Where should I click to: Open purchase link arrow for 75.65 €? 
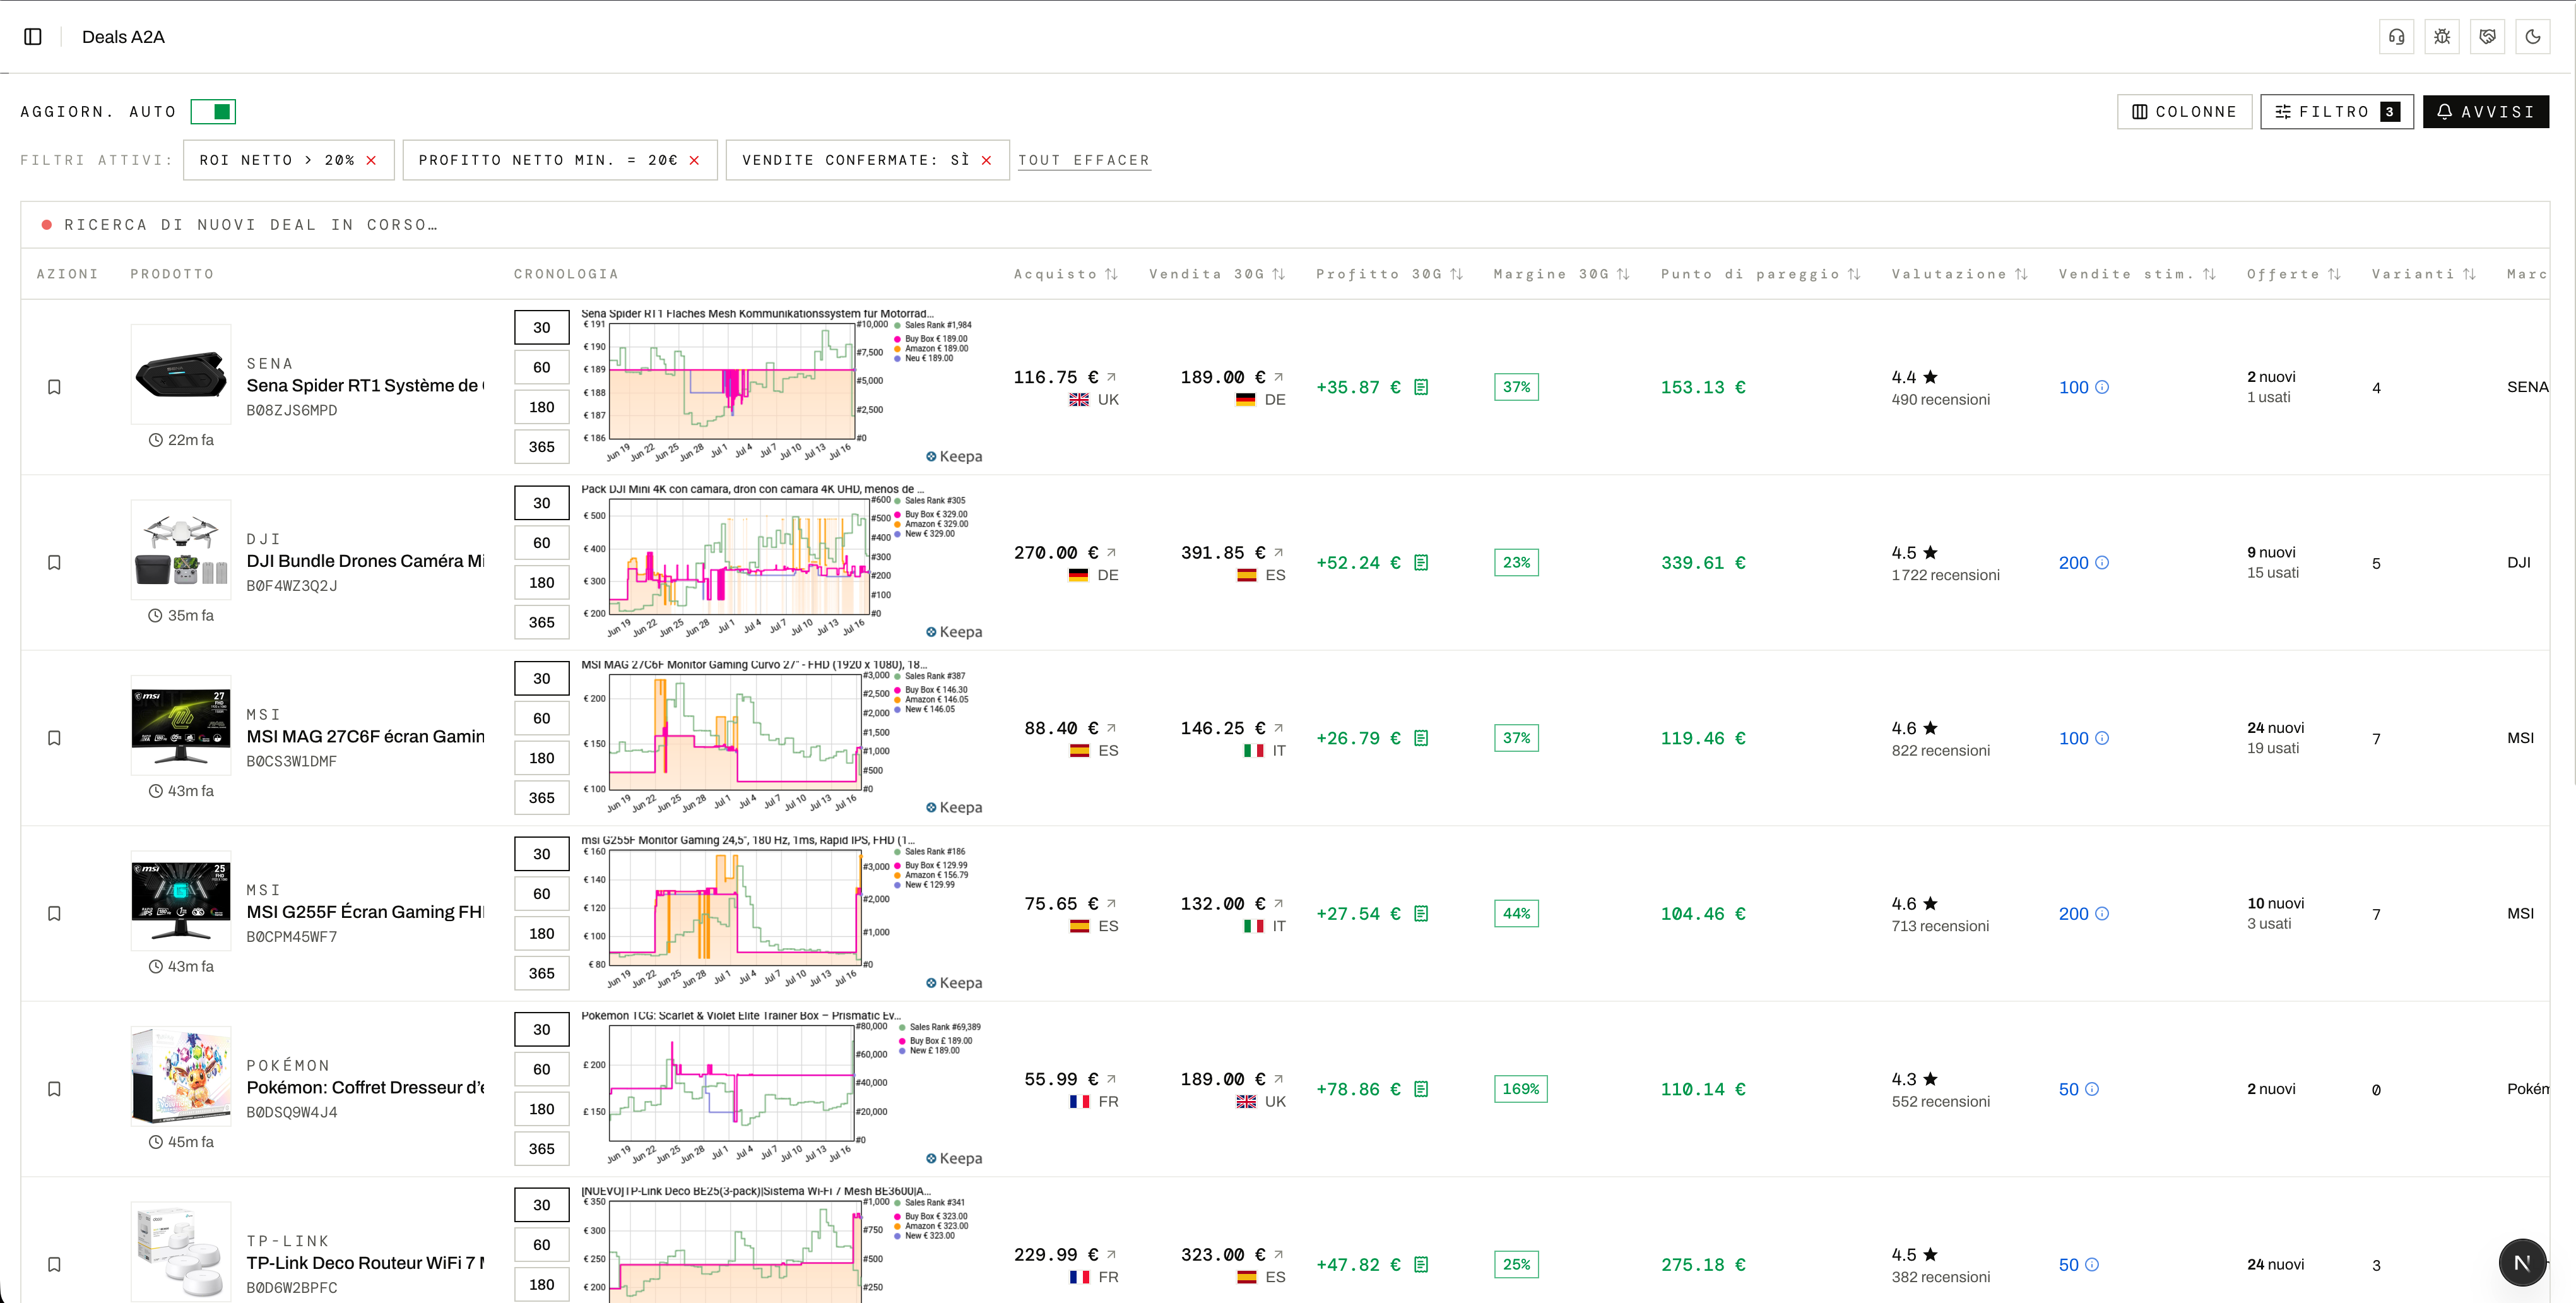point(1111,903)
